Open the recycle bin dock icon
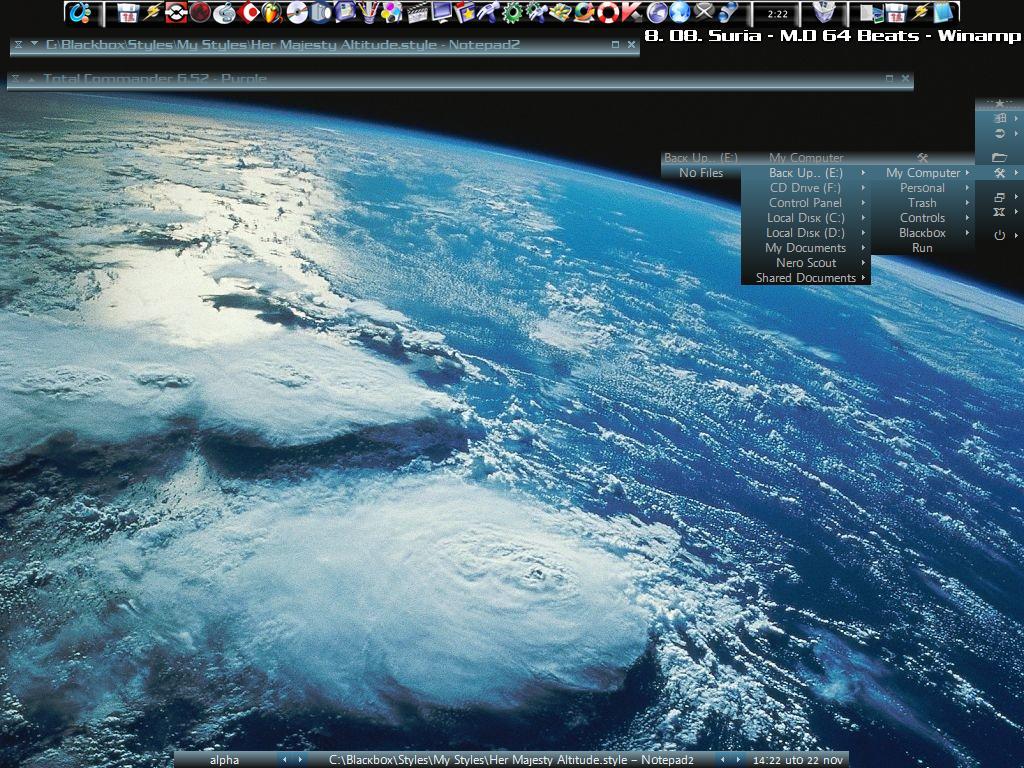 pyautogui.click(x=825, y=12)
